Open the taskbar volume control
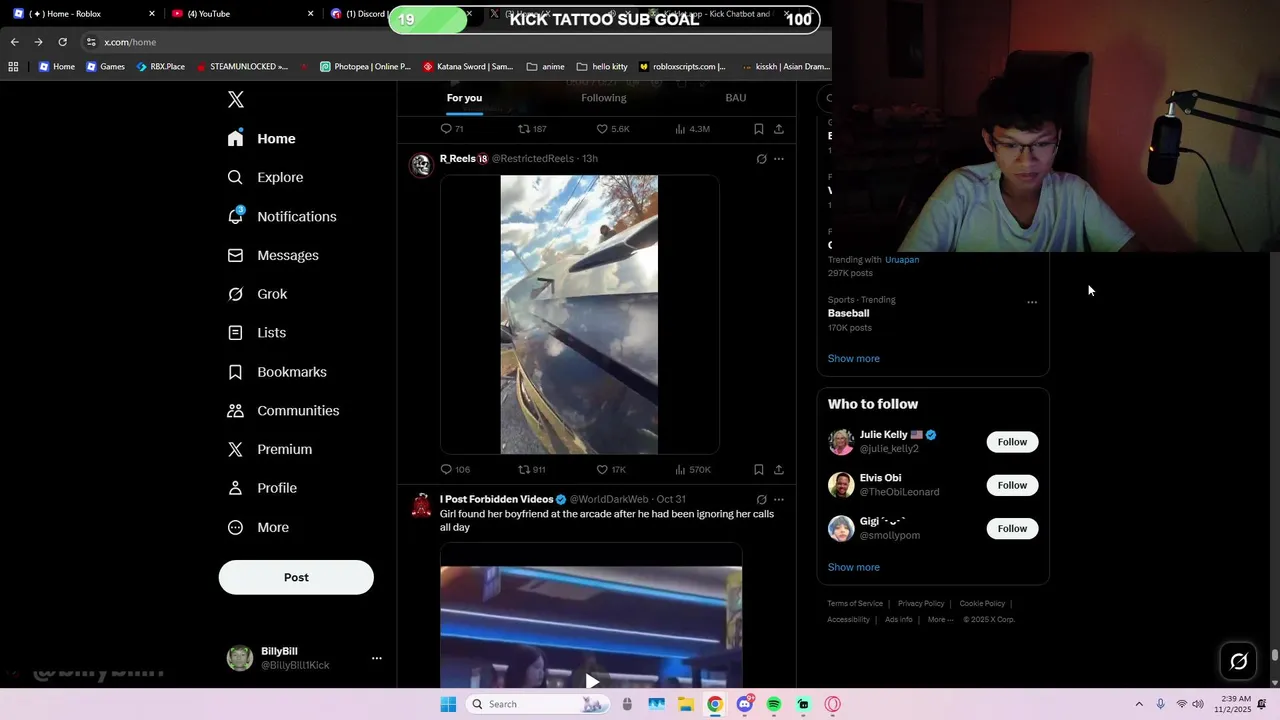Screen dimensions: 1280x720 [1198, 704]
